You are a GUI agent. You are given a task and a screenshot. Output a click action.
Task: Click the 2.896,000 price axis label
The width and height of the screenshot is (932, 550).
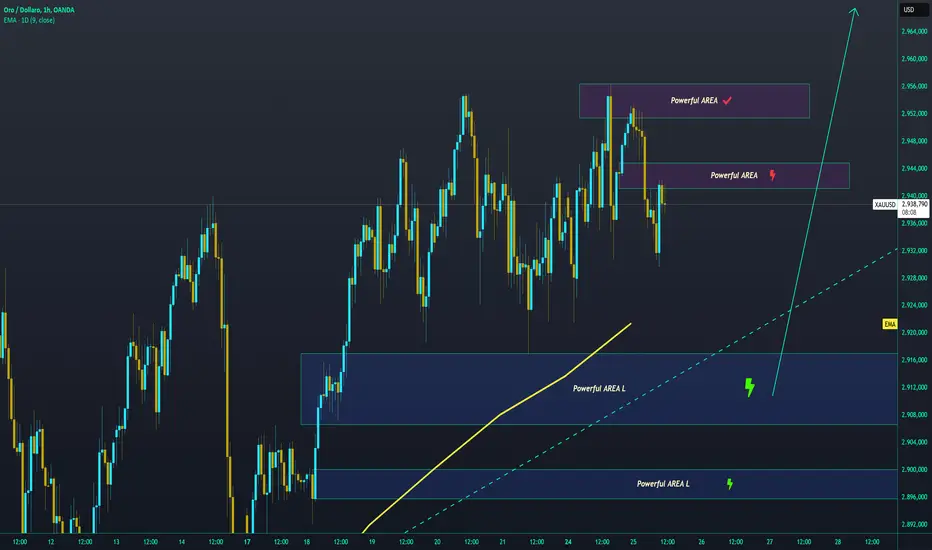pos(914,497)
